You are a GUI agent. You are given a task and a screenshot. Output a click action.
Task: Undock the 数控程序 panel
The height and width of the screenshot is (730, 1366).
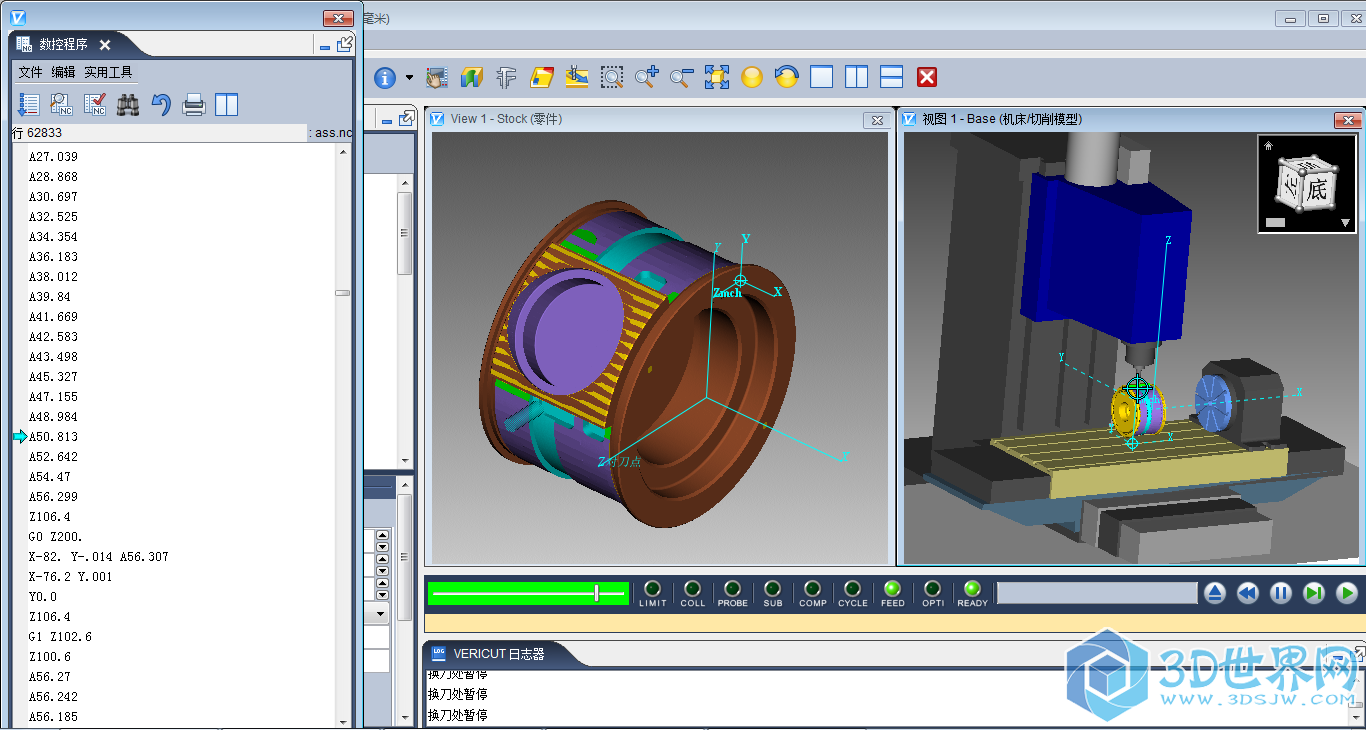[345, 44]
